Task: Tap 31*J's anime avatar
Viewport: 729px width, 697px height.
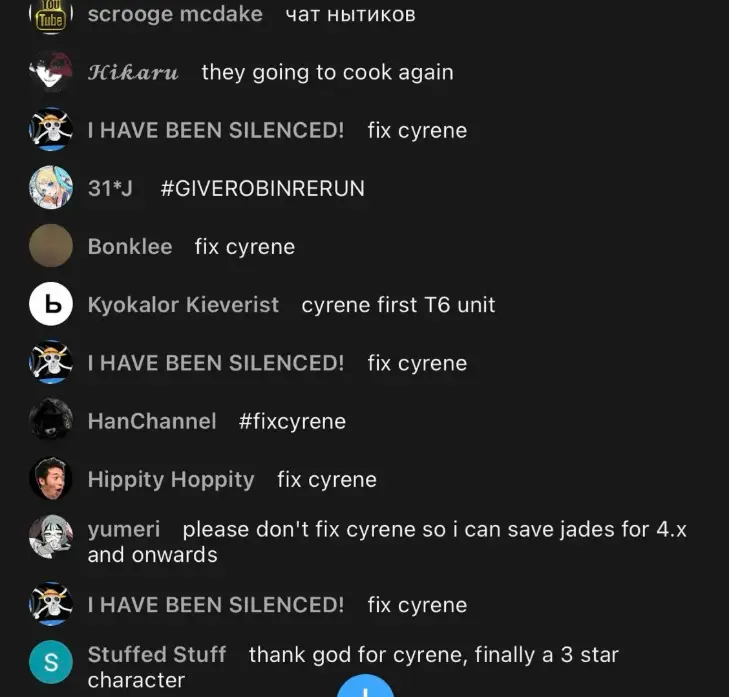Action: pos(51,187)
